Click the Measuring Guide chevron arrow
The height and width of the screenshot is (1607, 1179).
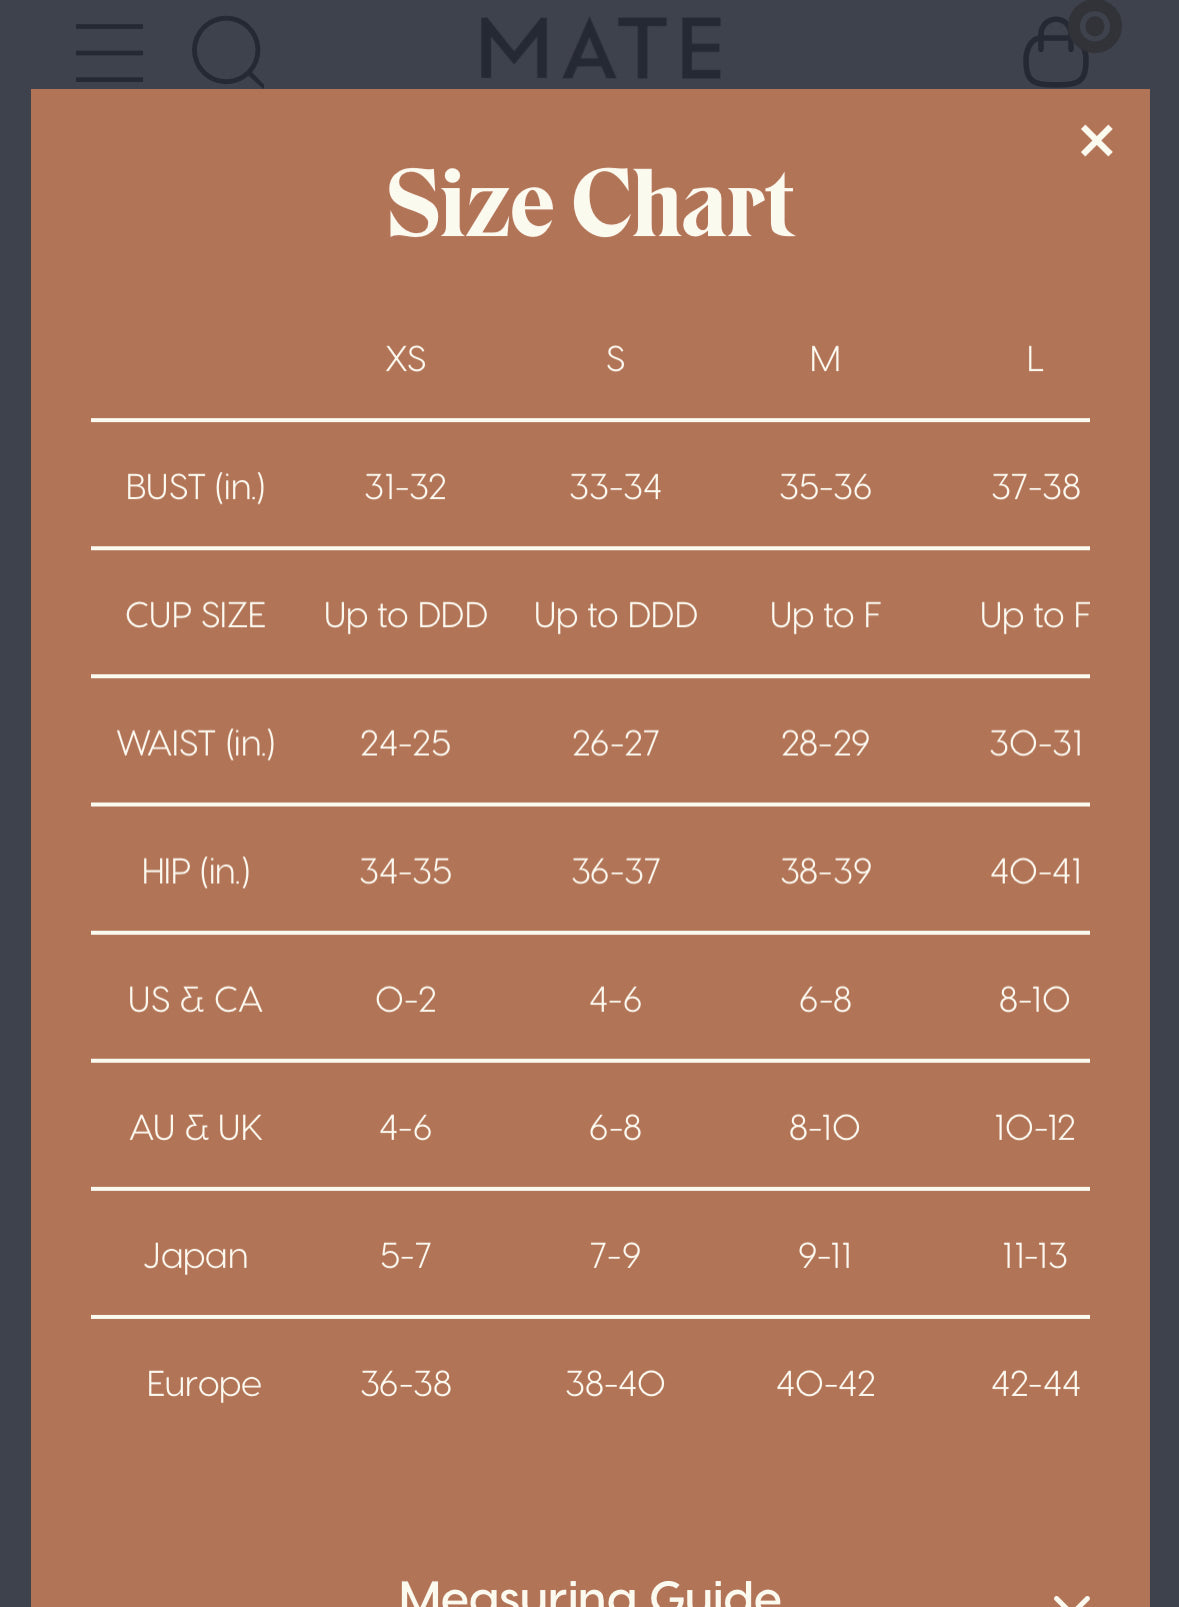pyautogui.click(x=1071, y=1598)
